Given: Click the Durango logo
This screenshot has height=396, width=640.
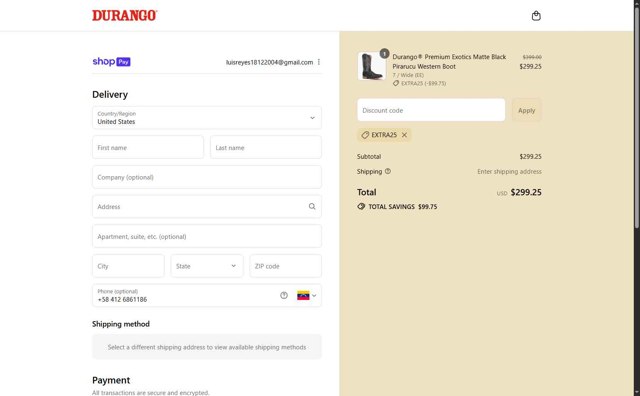Looking at the screenshot, I should click(124, 16).
